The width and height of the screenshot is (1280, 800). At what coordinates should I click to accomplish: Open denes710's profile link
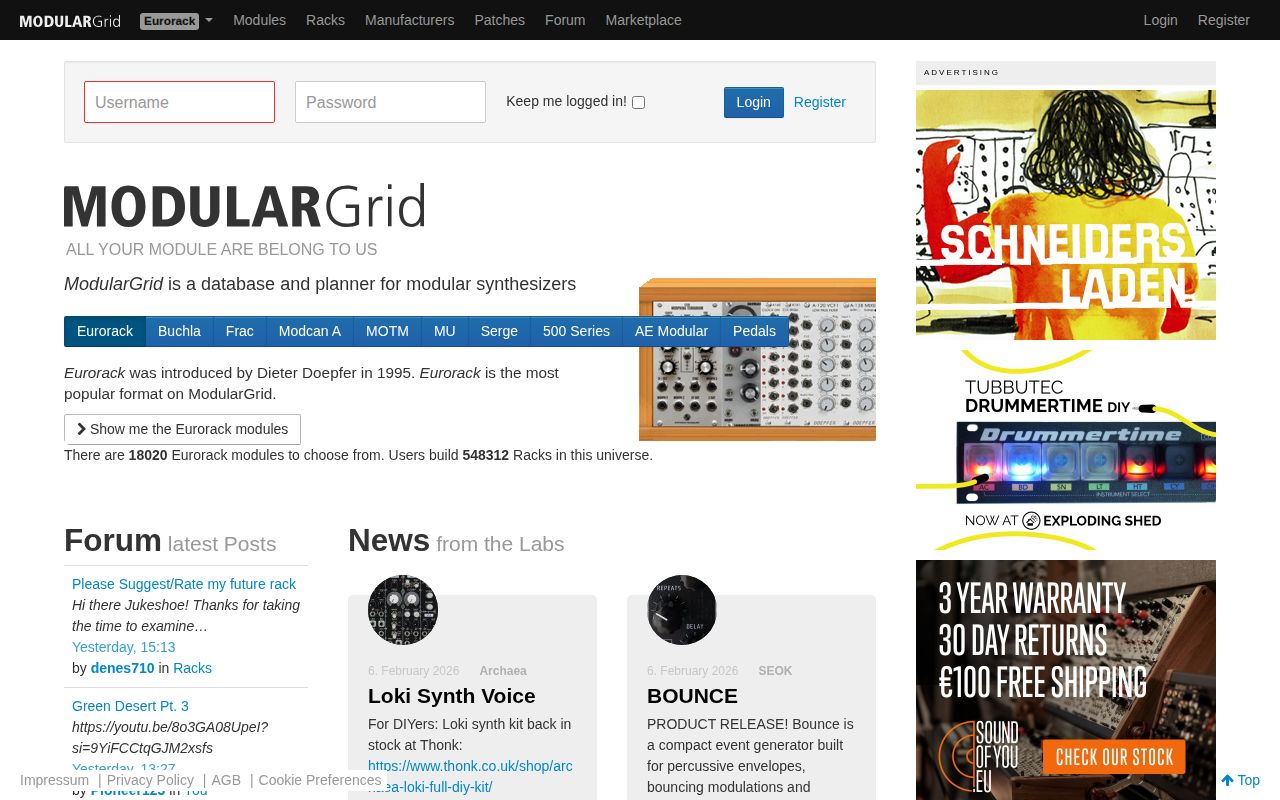tap(122, 668)
